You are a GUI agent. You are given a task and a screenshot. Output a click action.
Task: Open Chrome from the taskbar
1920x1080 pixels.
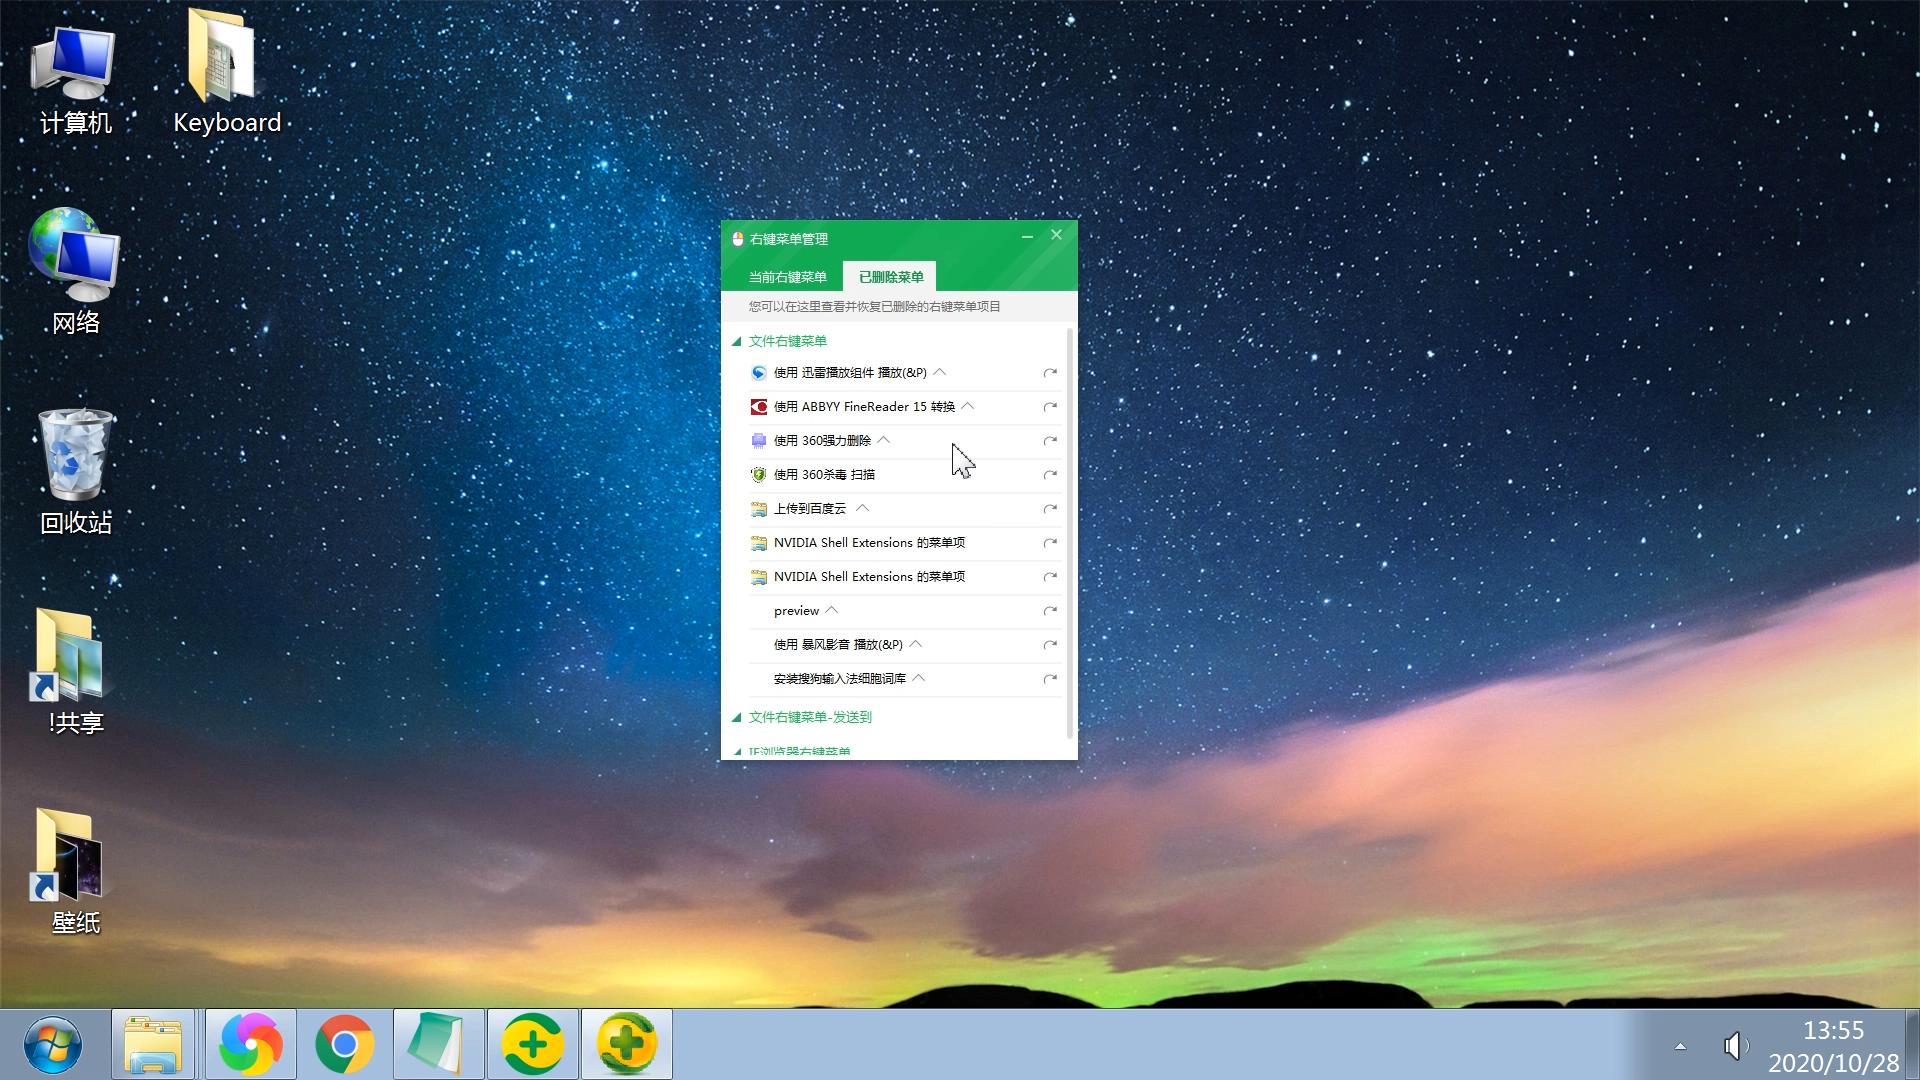tap(344, 1045)
